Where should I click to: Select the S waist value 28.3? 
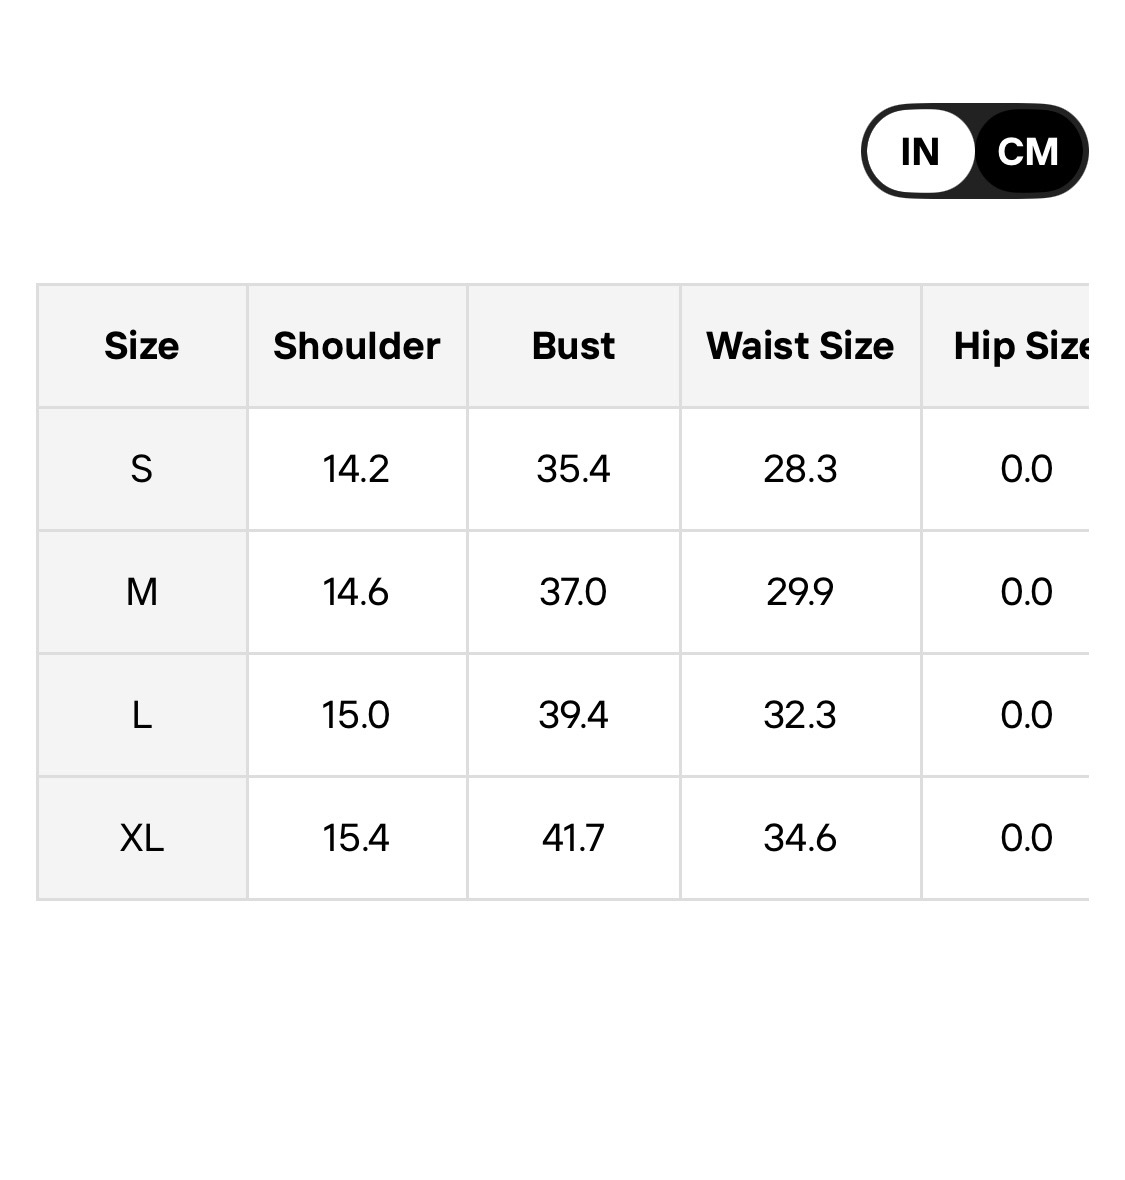[800, 469]
